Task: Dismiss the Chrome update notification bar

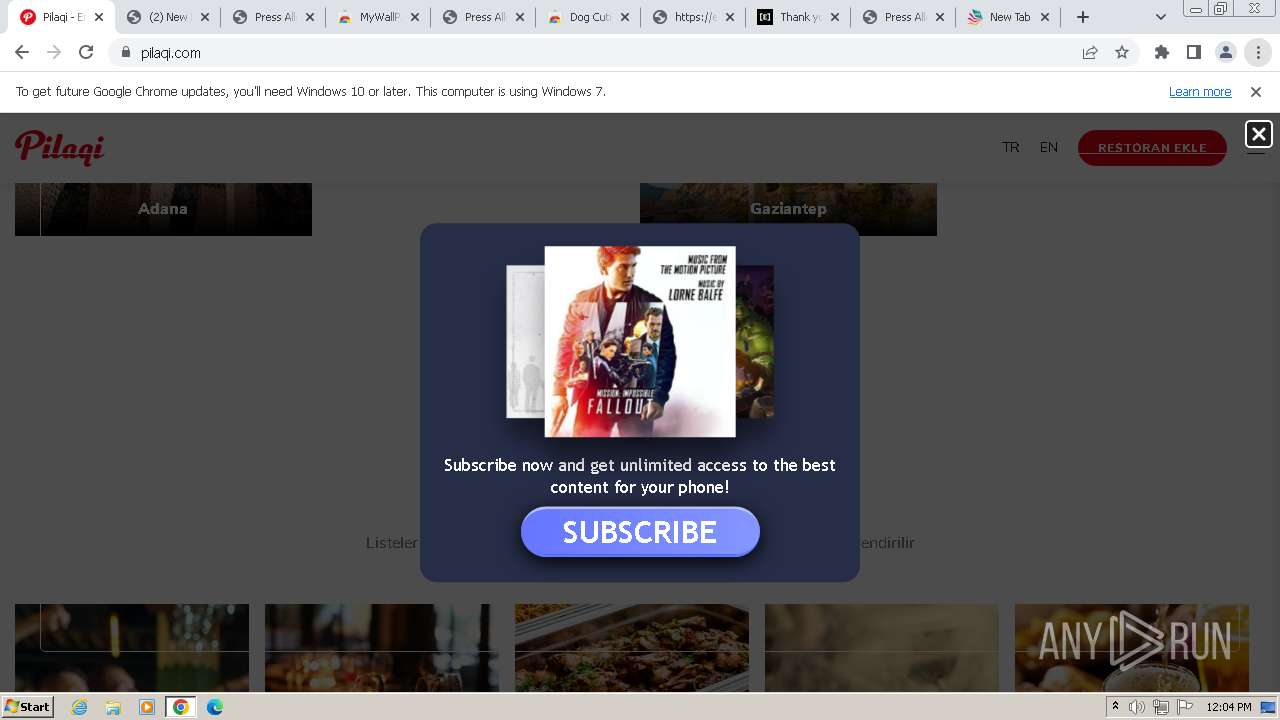Action: (1256, 92)
